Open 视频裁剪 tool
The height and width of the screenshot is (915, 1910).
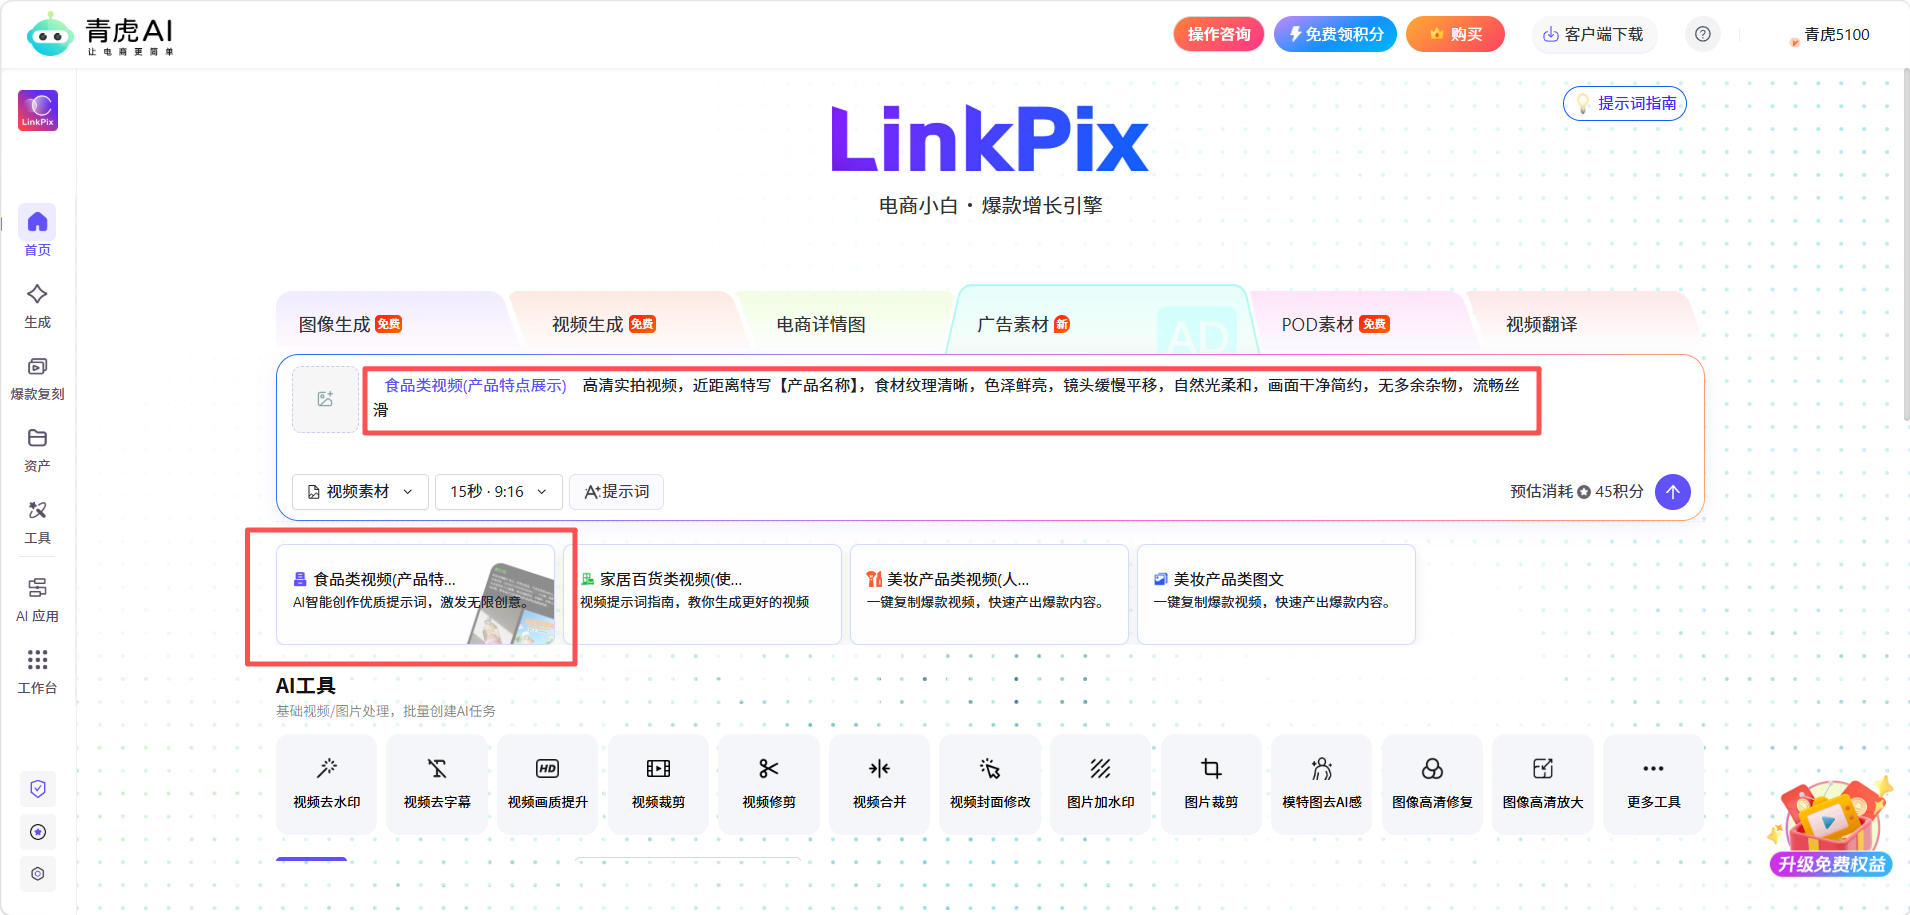click(658, 784)
